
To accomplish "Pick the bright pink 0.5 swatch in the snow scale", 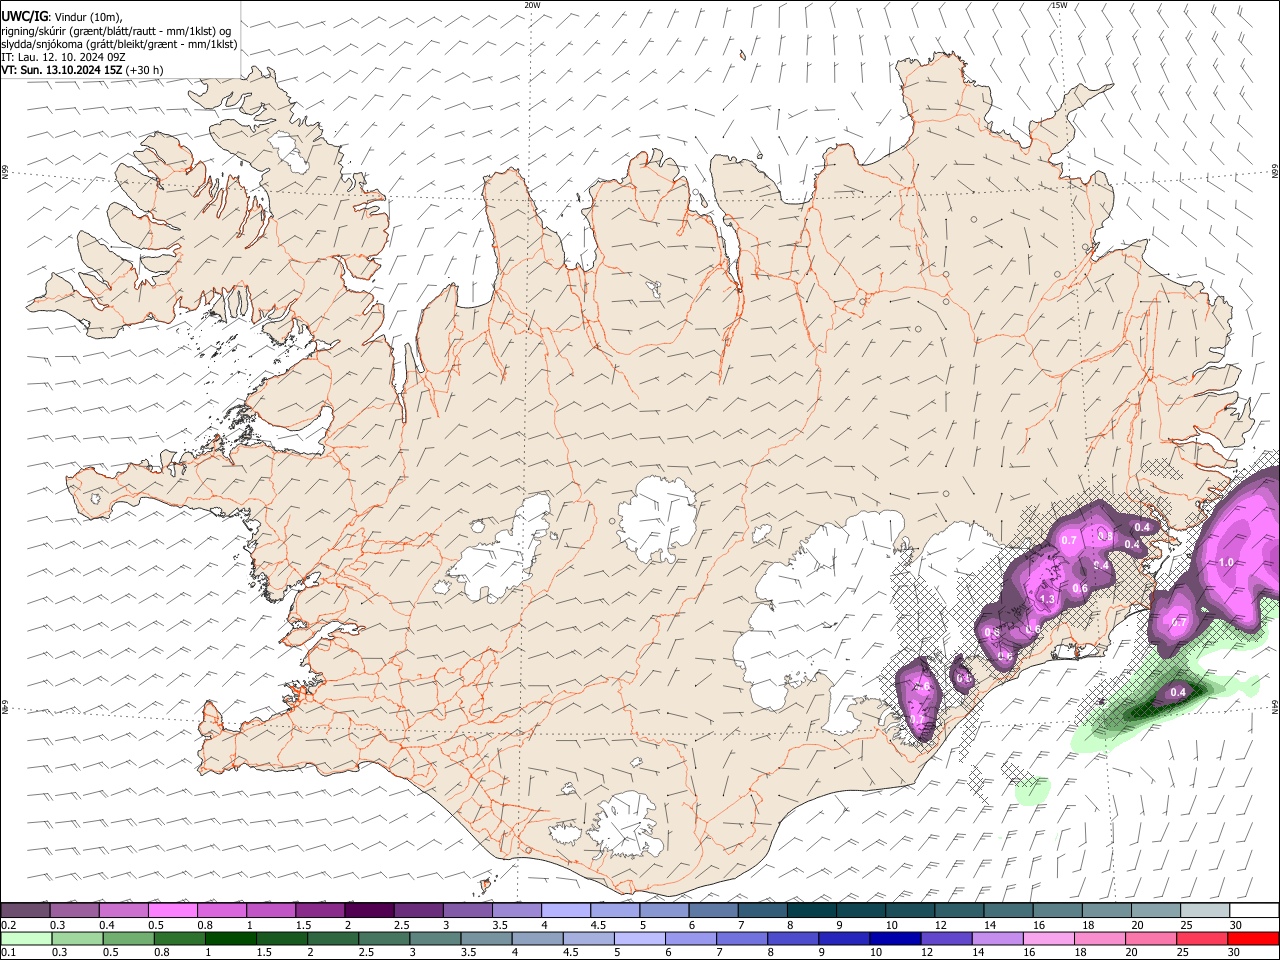I will point(172,911).
